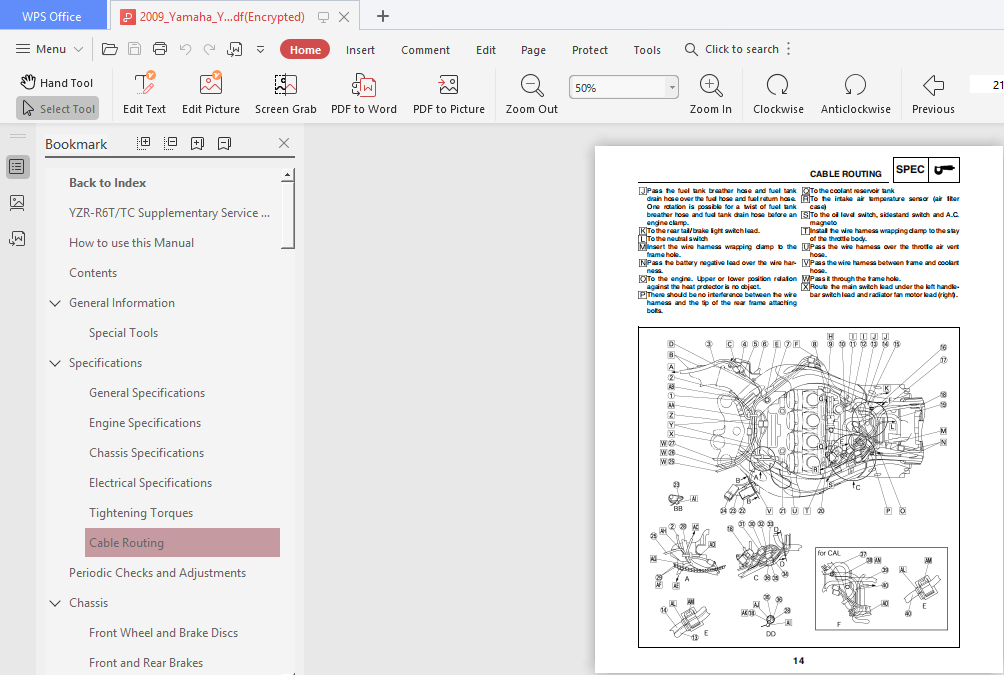Click the Redo arrow icon
This screenshot has width=1004, height=675.
click(209, 49)
